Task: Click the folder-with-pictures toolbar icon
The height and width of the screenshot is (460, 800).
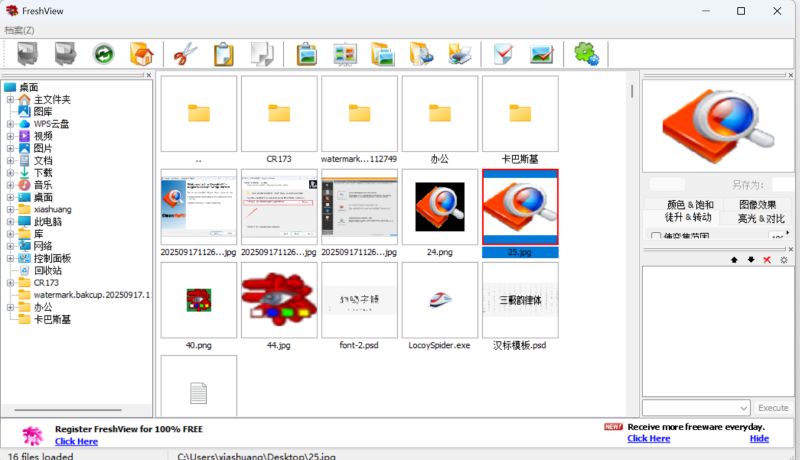Action: point(383,54)
